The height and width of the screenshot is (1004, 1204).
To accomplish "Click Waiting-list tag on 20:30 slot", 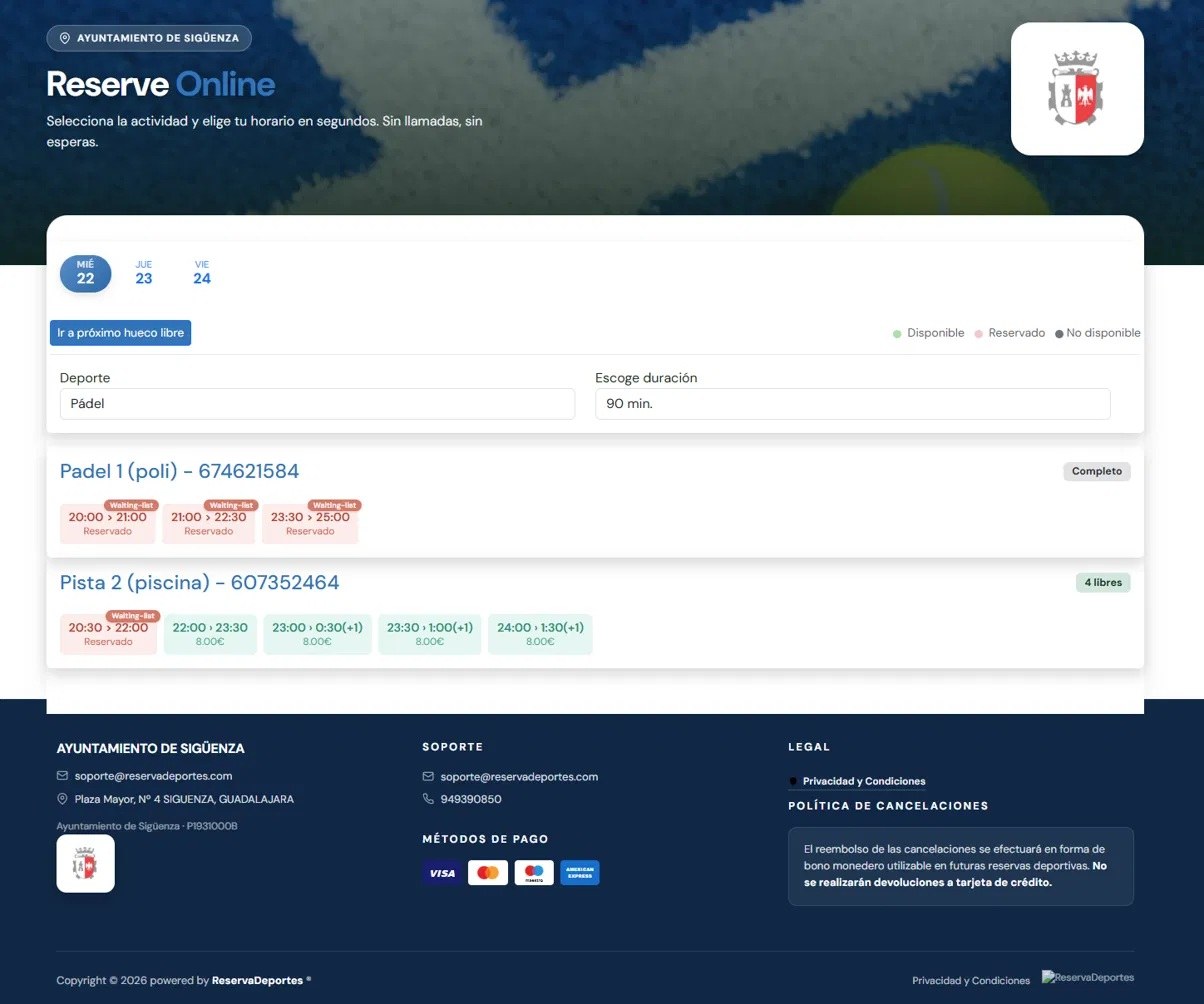I will [133, 616].
